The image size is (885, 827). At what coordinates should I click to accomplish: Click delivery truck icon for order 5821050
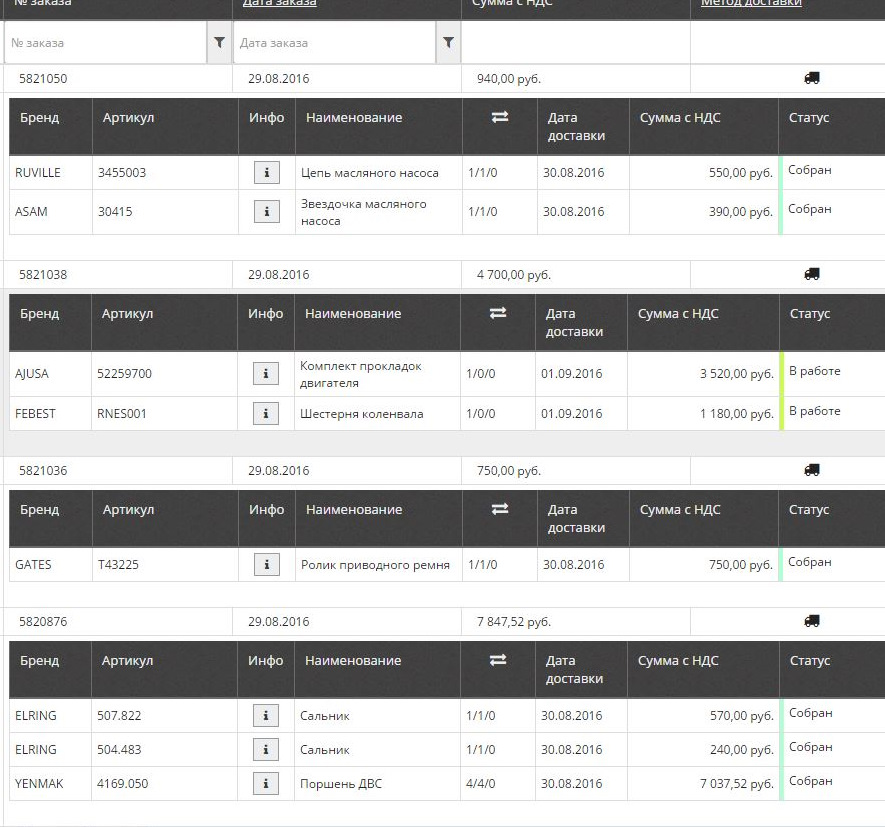(812, 78)
